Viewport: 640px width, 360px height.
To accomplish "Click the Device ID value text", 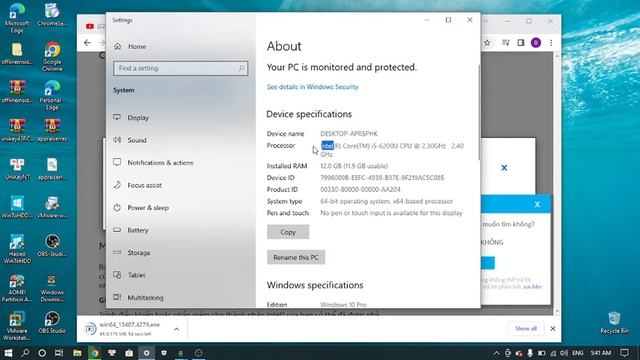I will tap(382, 178).
